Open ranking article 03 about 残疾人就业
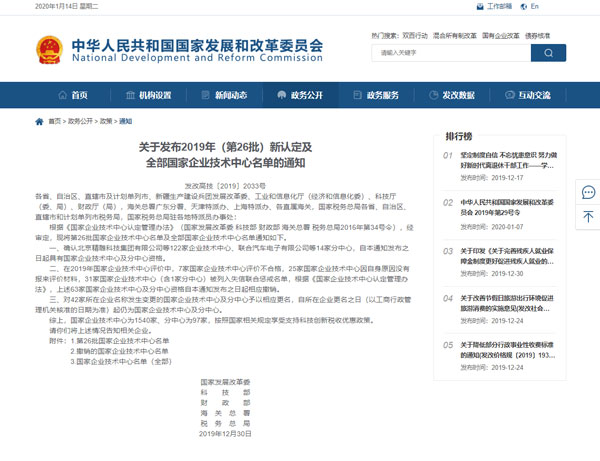 [507, 256]
